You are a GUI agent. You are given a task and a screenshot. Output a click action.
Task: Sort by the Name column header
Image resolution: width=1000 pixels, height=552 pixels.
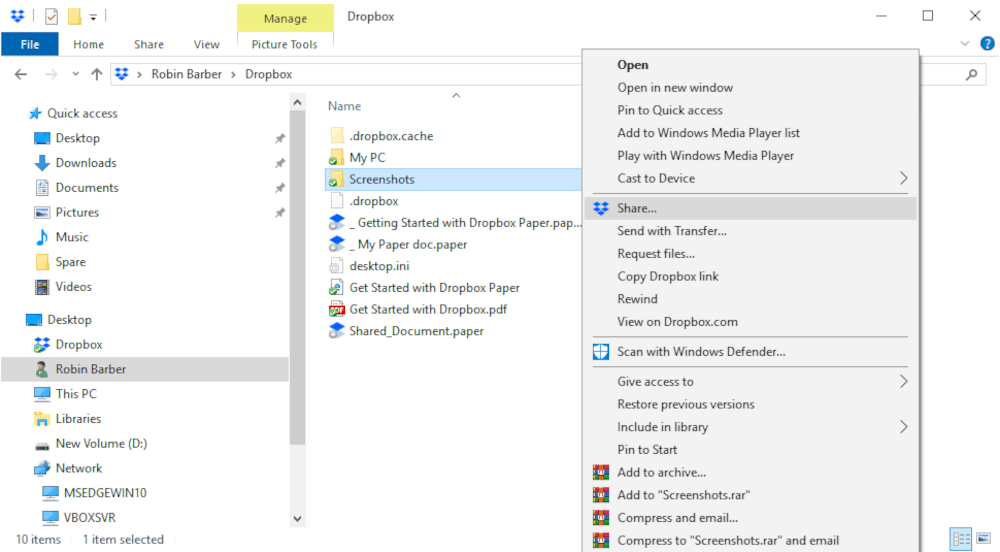[344, 106]
